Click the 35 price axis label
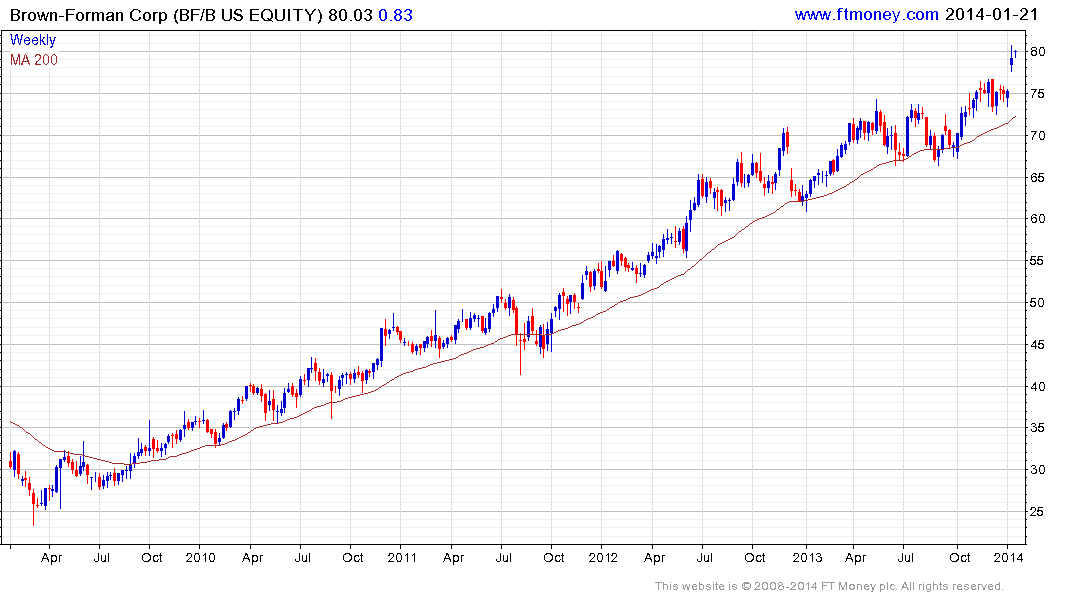Image resolution: width=1075 pixels, height=600 pixels. (x=1037, y=428)
